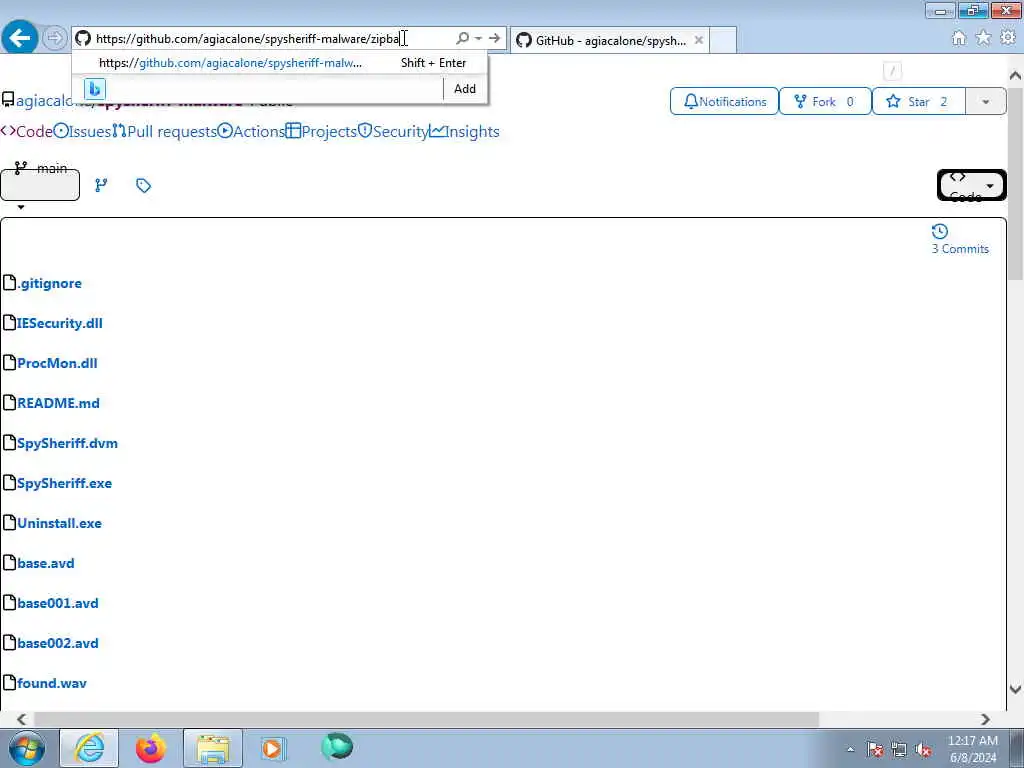This screenshot has width=1024, height=768.
Task: Click the file icon beside SpySheriff.exe
Action: (x=9, y=483)
